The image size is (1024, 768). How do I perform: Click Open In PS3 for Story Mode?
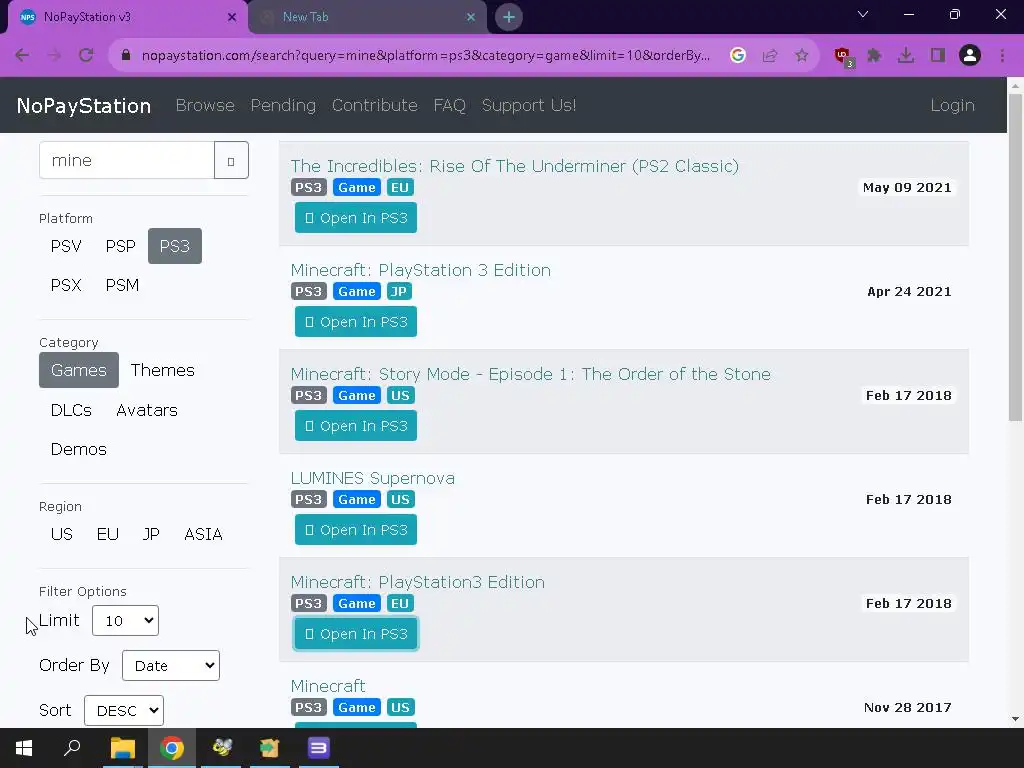(x=356, y=426)
